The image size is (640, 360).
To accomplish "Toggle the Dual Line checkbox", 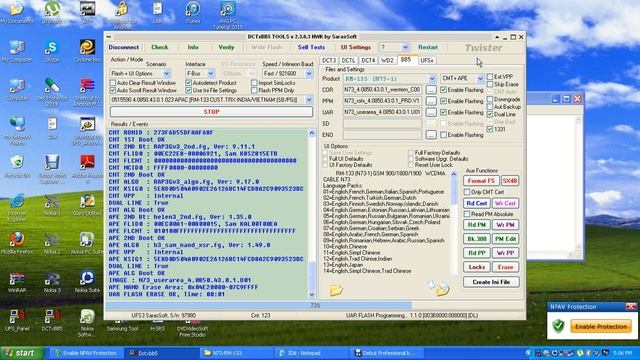I will click(490, 114).
